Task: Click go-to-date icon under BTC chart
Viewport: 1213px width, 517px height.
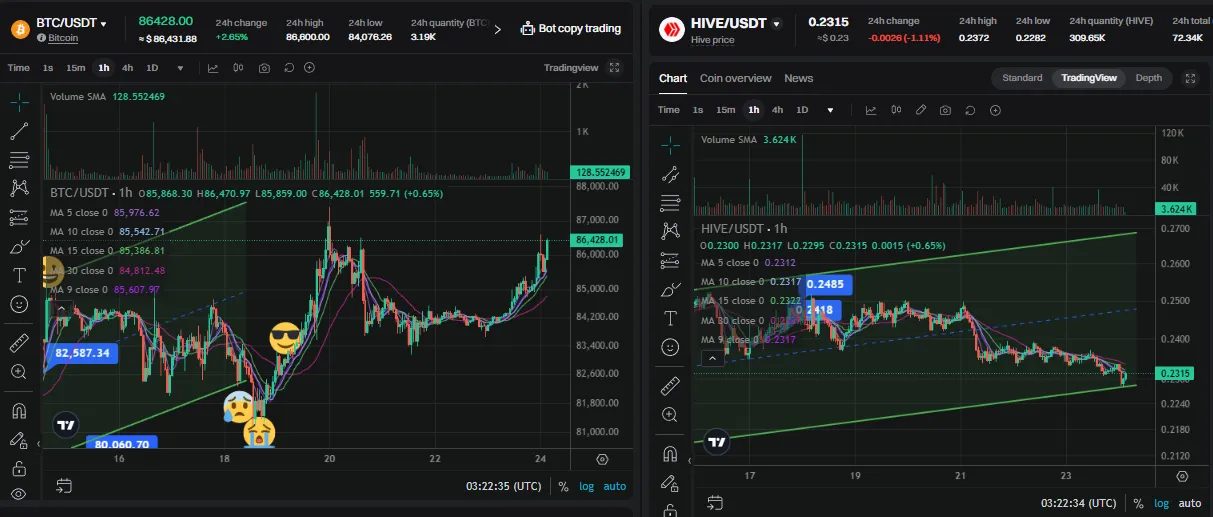Action: click(63, 486)
